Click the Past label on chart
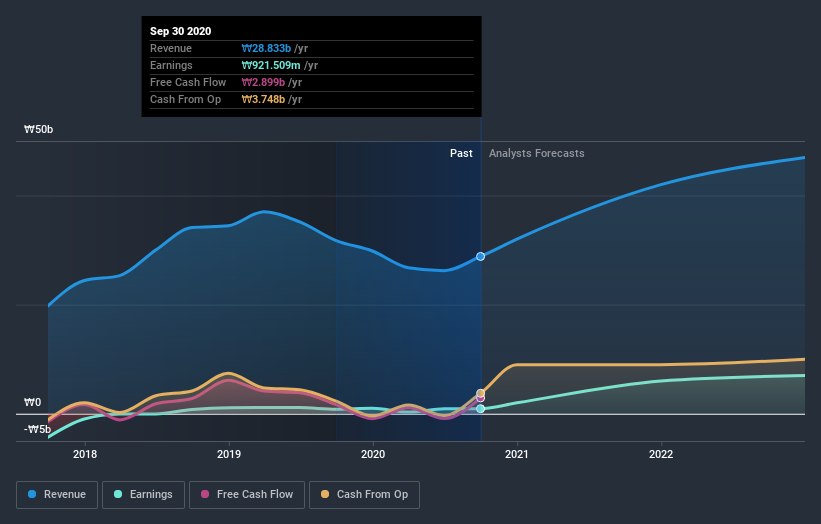The image size is (821, 524). (461, 153)
